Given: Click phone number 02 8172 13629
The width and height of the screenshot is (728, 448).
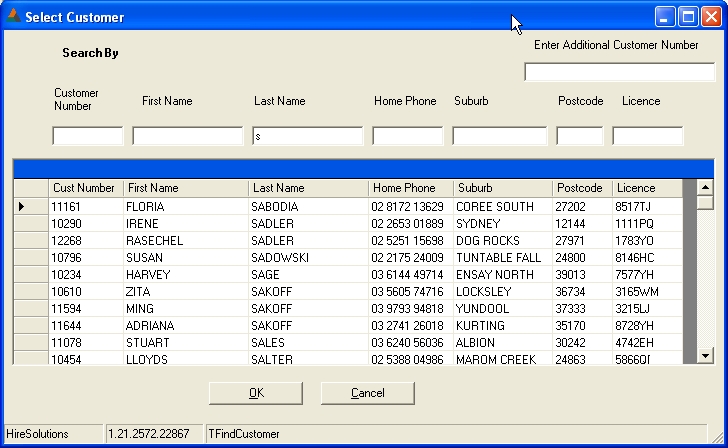Looking at the screenshot, I should [x=407, y=207].
